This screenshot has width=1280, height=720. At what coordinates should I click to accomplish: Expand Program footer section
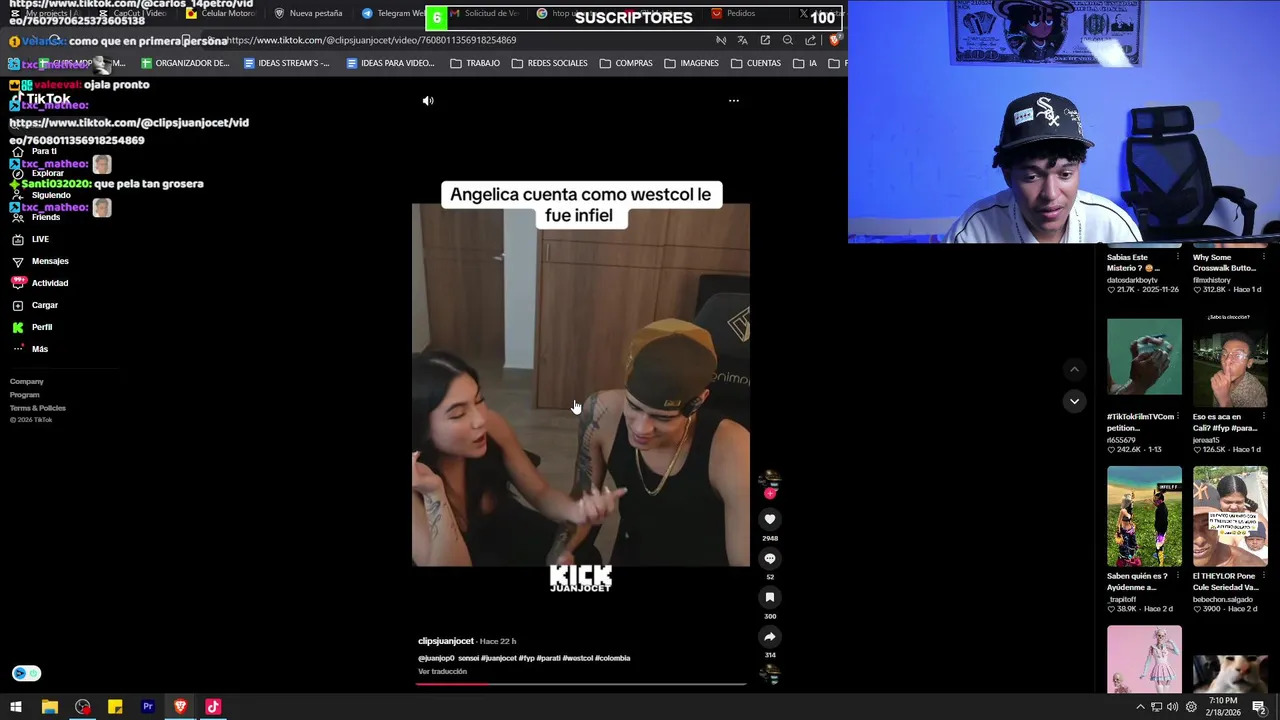point(25,394)
